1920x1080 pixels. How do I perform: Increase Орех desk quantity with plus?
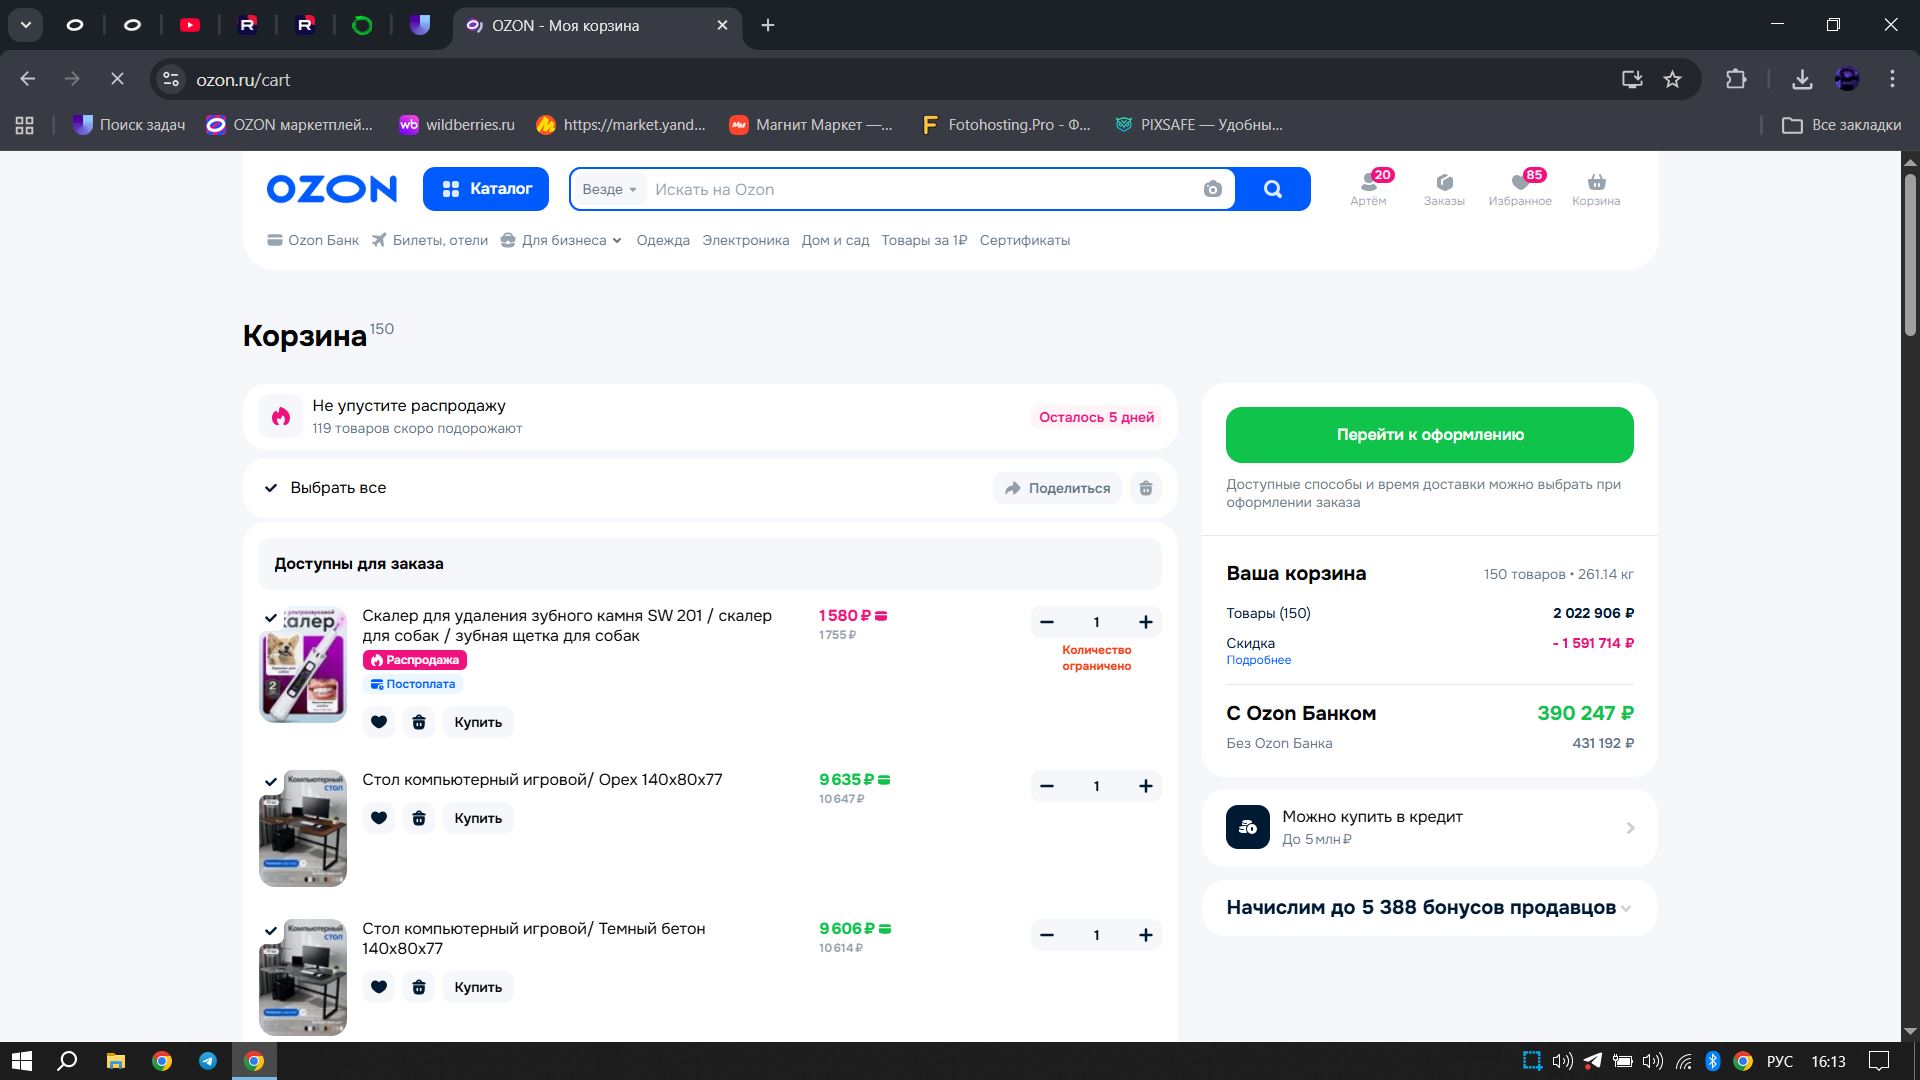[x=1145, y=786]
